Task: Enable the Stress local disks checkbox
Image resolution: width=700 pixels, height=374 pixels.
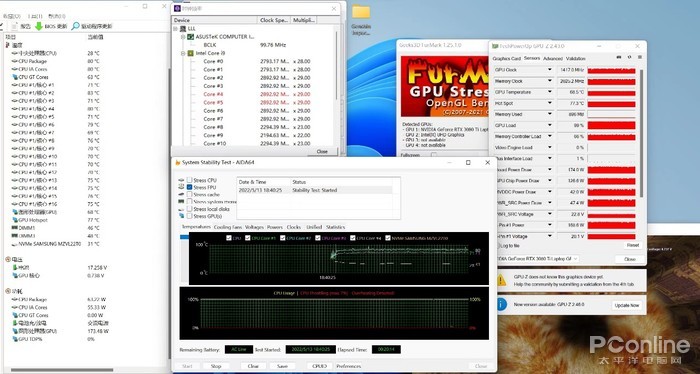Action: pos(189,209)
